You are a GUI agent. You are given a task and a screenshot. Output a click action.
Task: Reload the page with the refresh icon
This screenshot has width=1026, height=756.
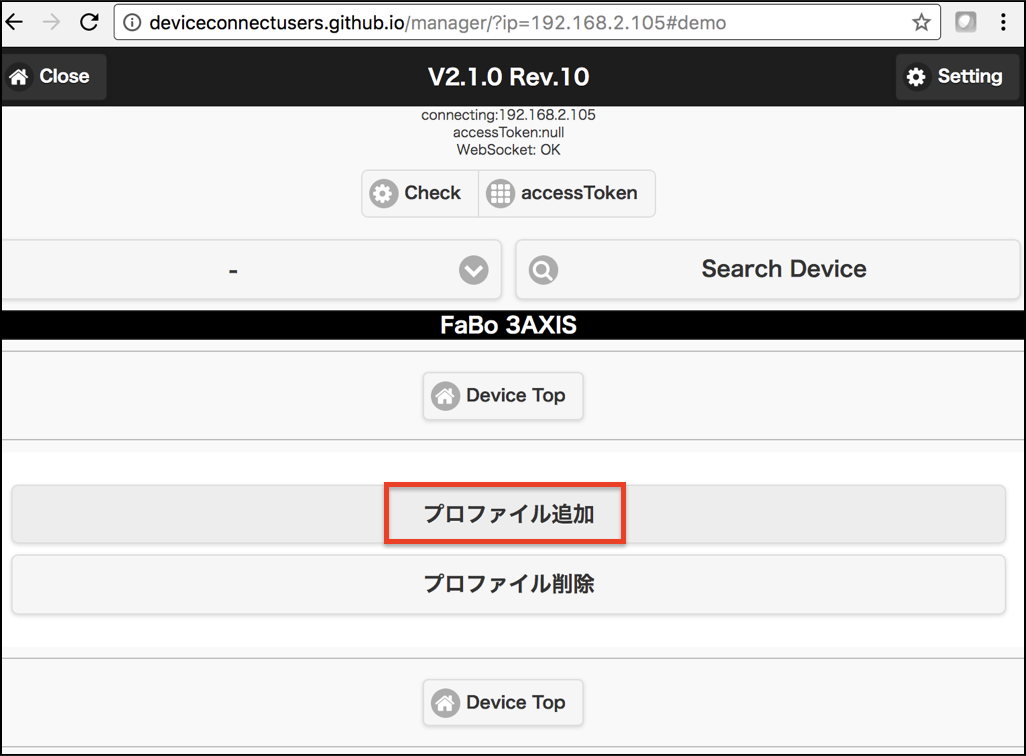(89, 22)
